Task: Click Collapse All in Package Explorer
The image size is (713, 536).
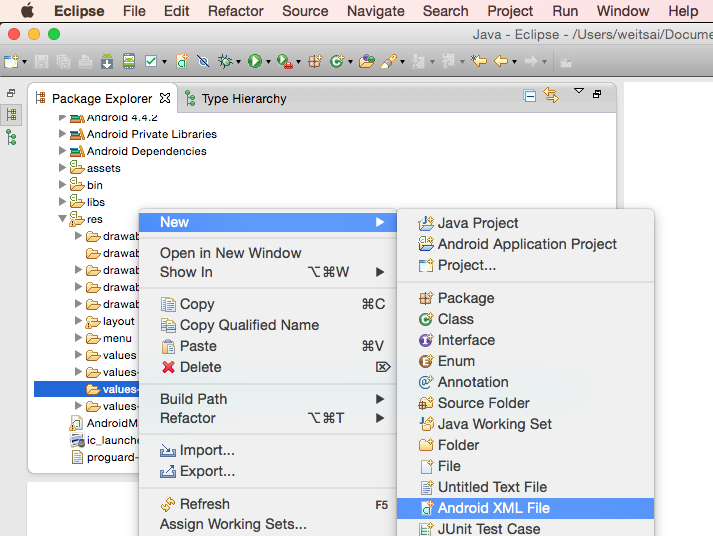Action: [x=530, y=96]
